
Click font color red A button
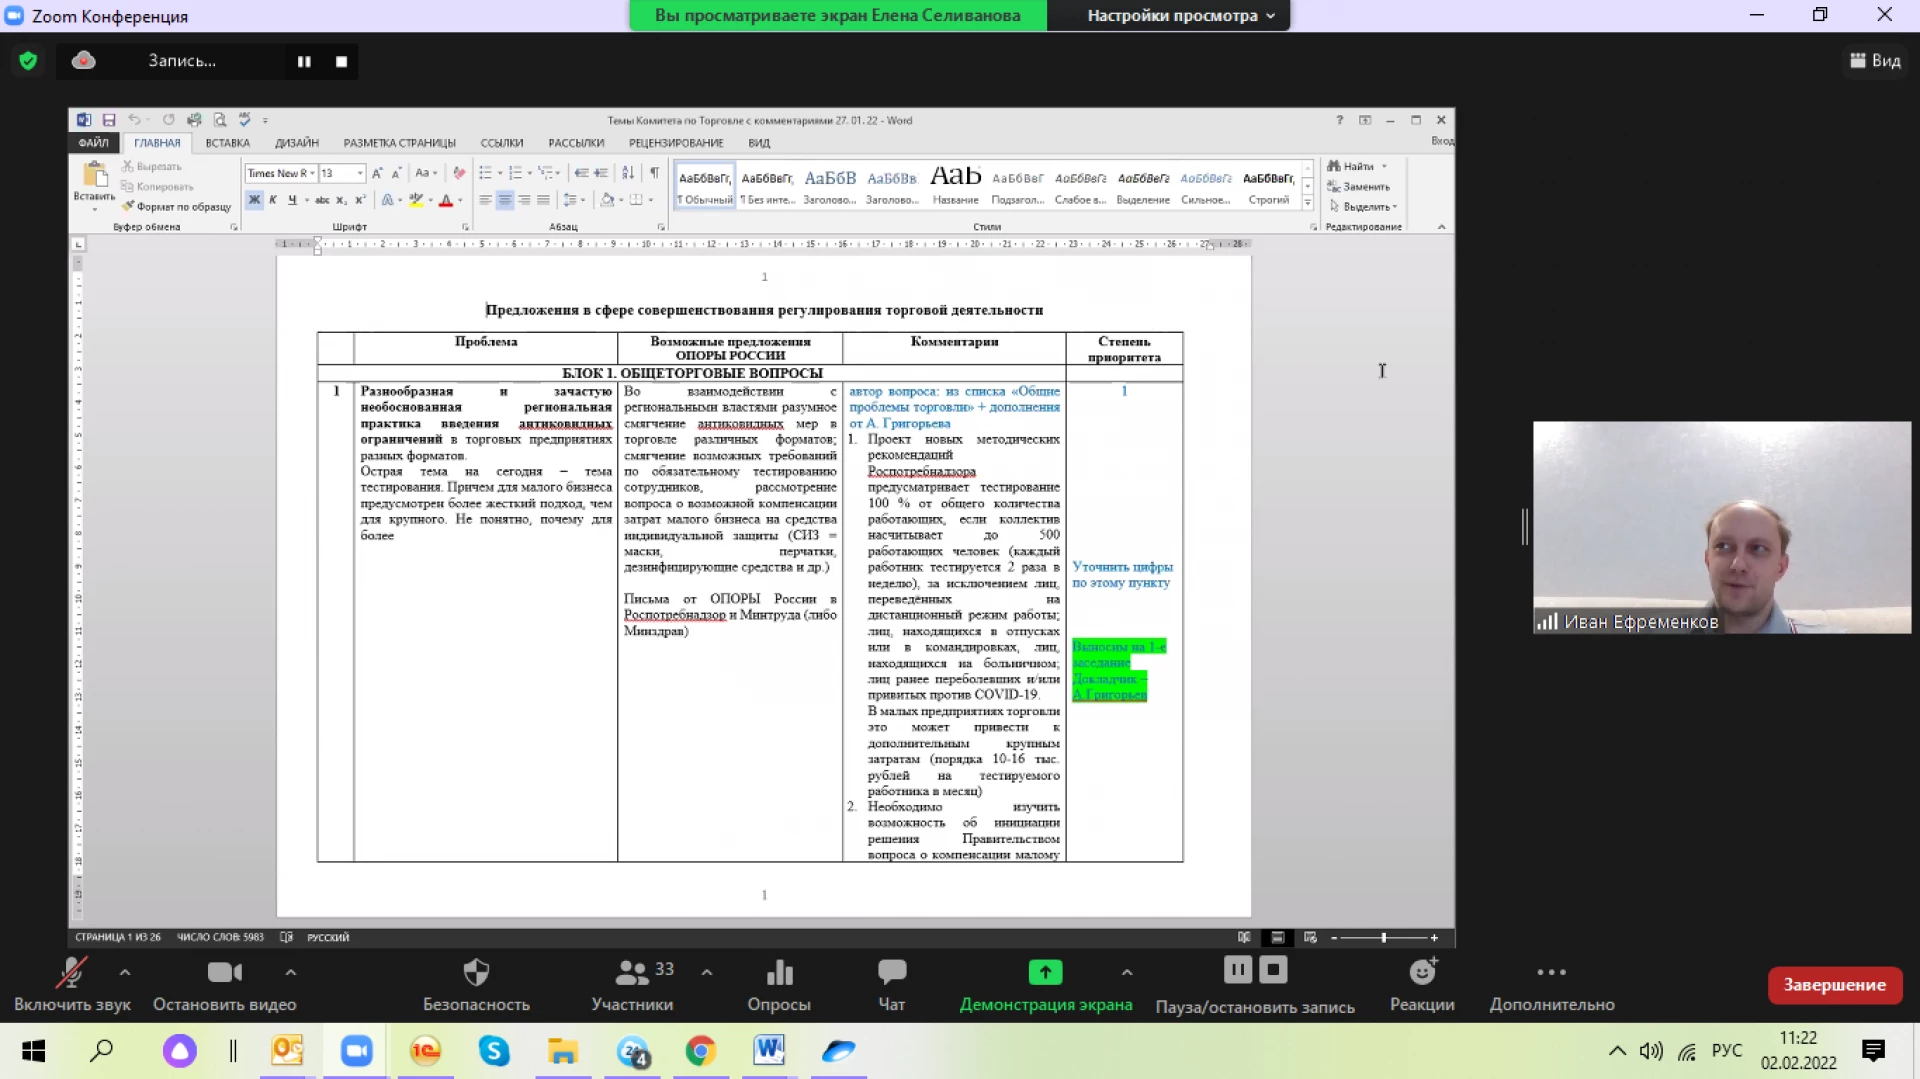446,200
